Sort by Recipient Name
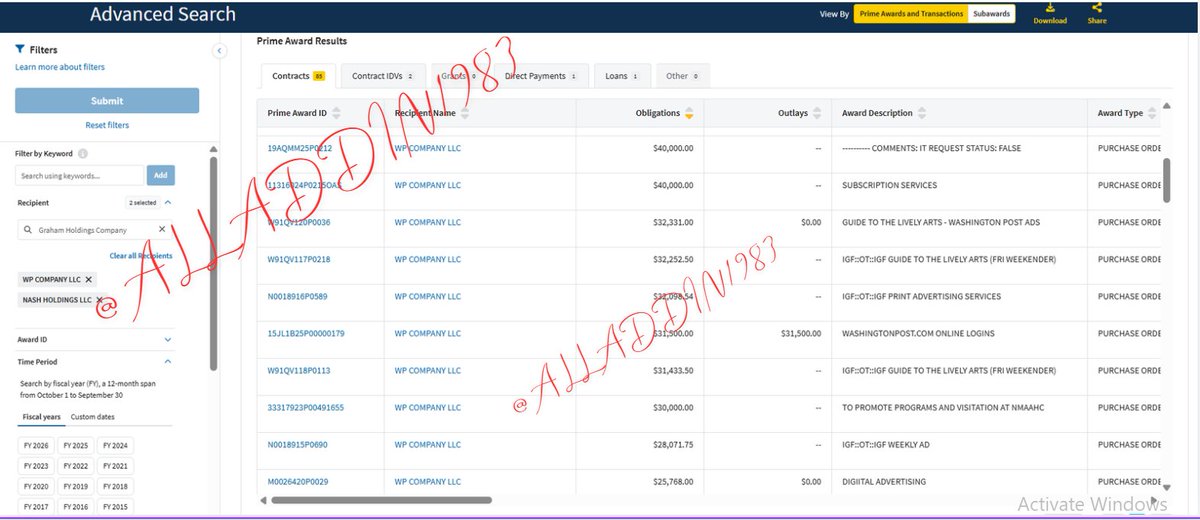The width and height of the screenshot is (1200, 520). [x=465, y=113]
